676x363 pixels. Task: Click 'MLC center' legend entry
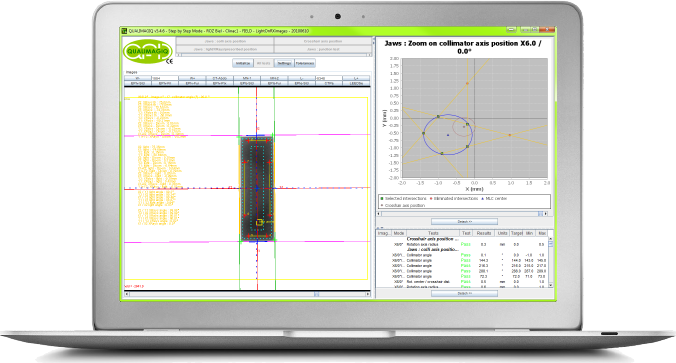(x=494, y=199)
